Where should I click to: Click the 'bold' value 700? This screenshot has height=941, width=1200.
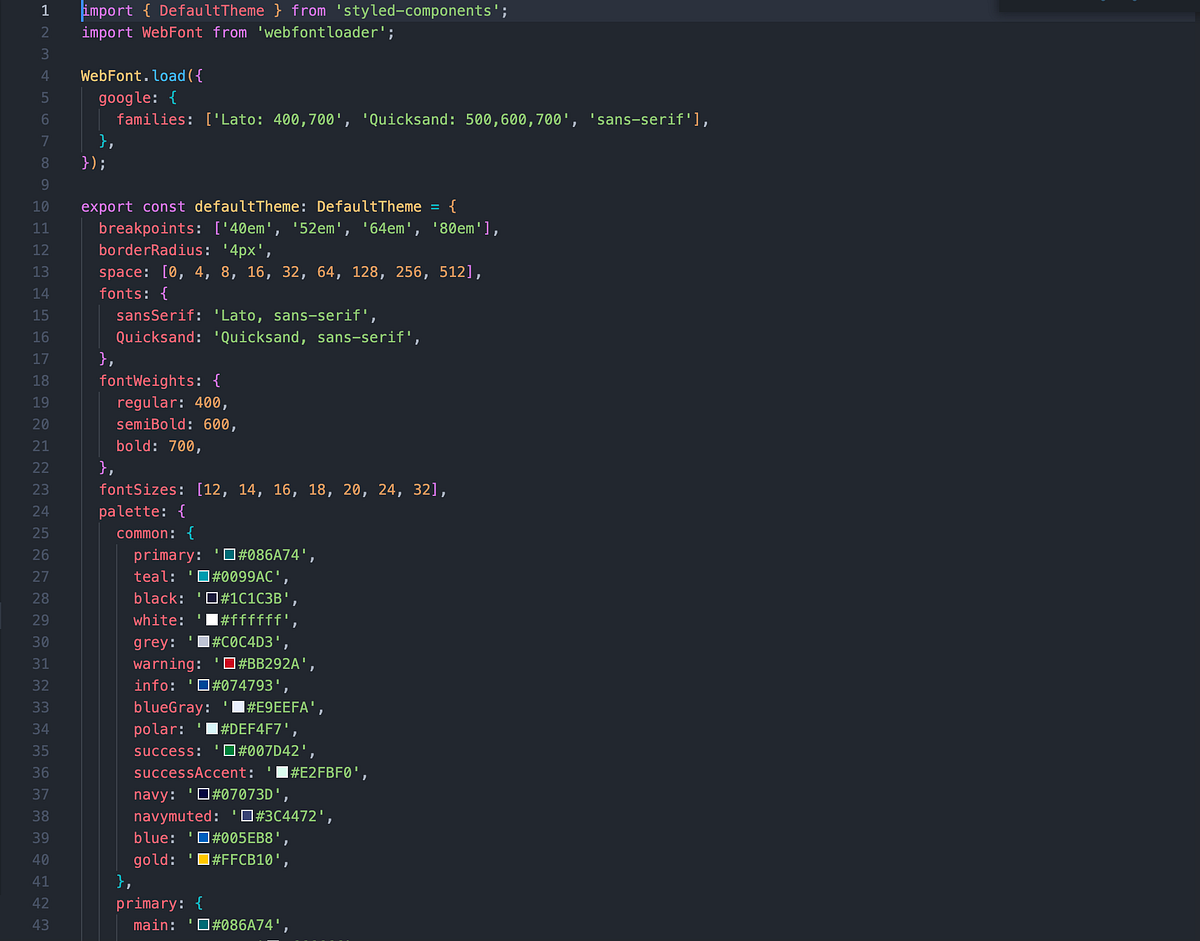181,447
